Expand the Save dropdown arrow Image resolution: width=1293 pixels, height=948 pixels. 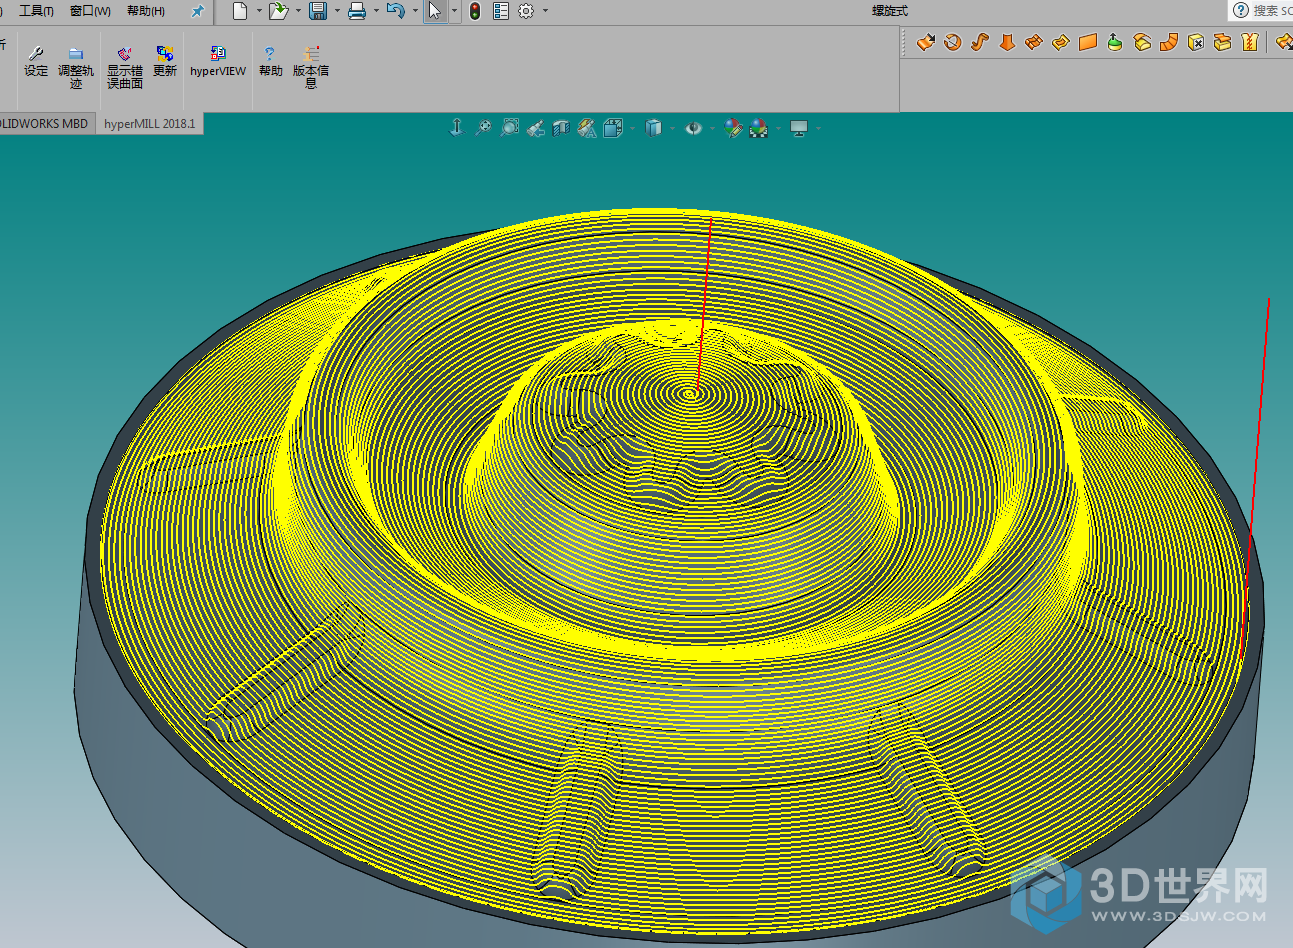[x=337, y=11]
